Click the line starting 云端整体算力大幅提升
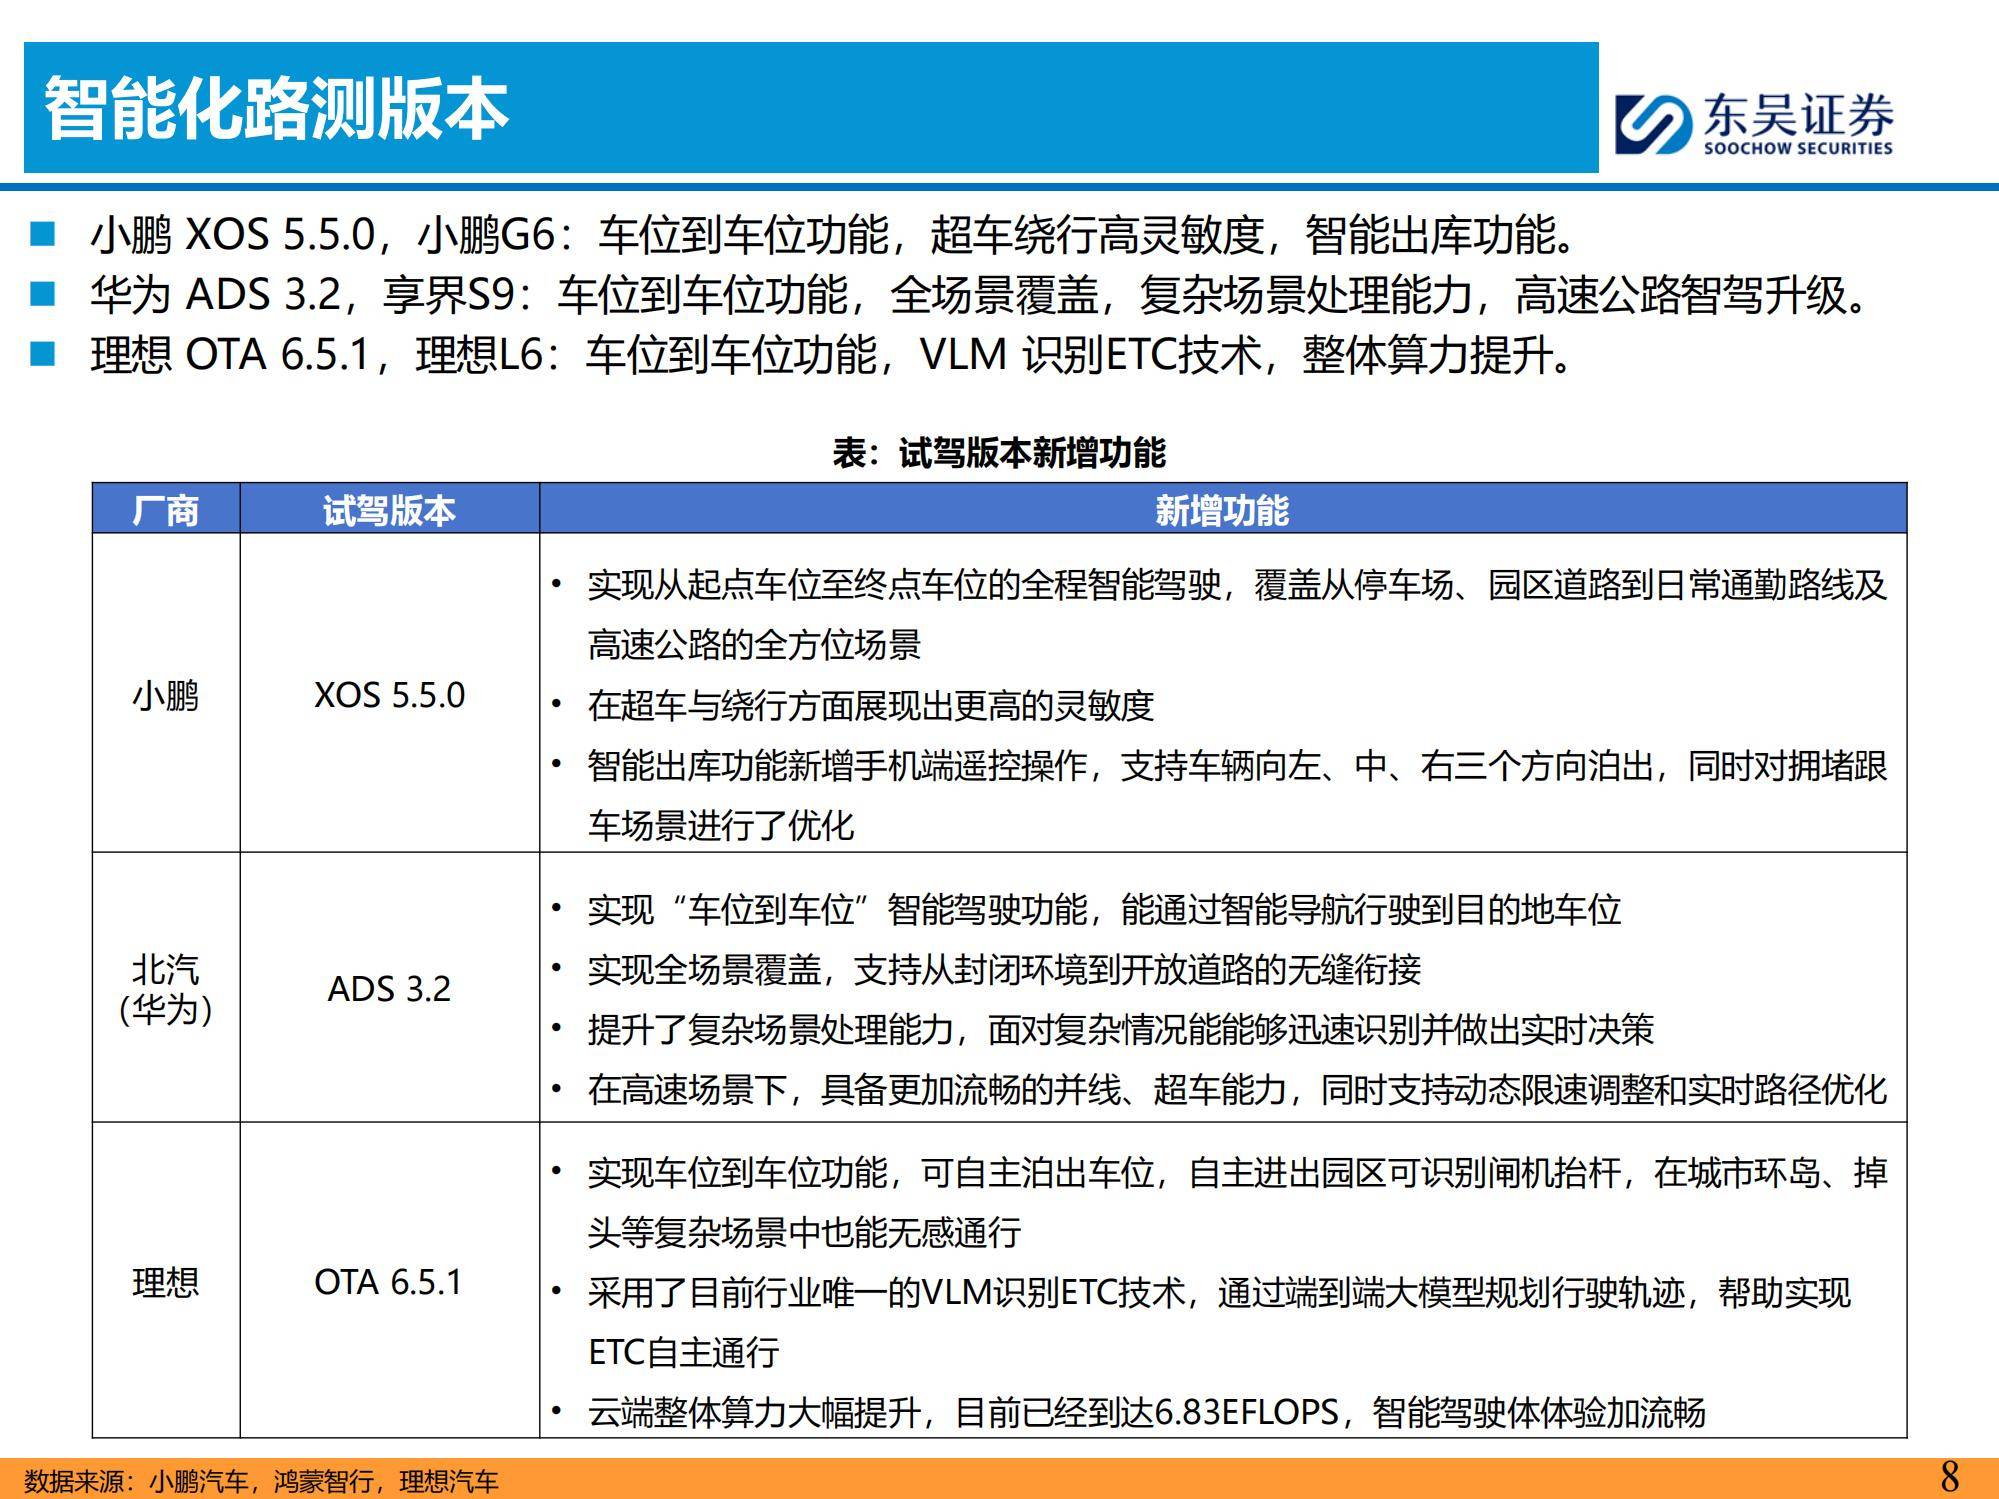The width and height of the screenshot is (1999, 1499). click(1147, 1413)
